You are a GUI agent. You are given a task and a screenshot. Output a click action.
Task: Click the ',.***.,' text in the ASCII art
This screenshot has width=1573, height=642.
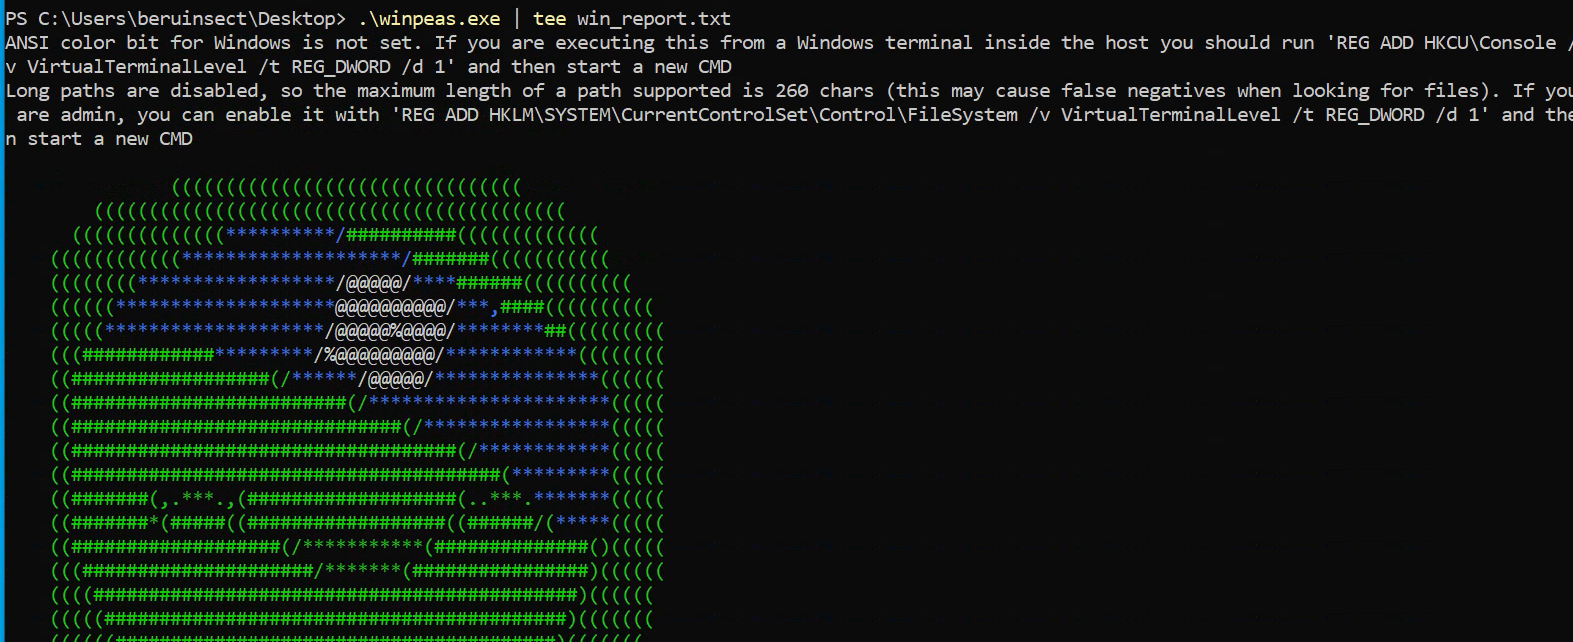[192, 498]
